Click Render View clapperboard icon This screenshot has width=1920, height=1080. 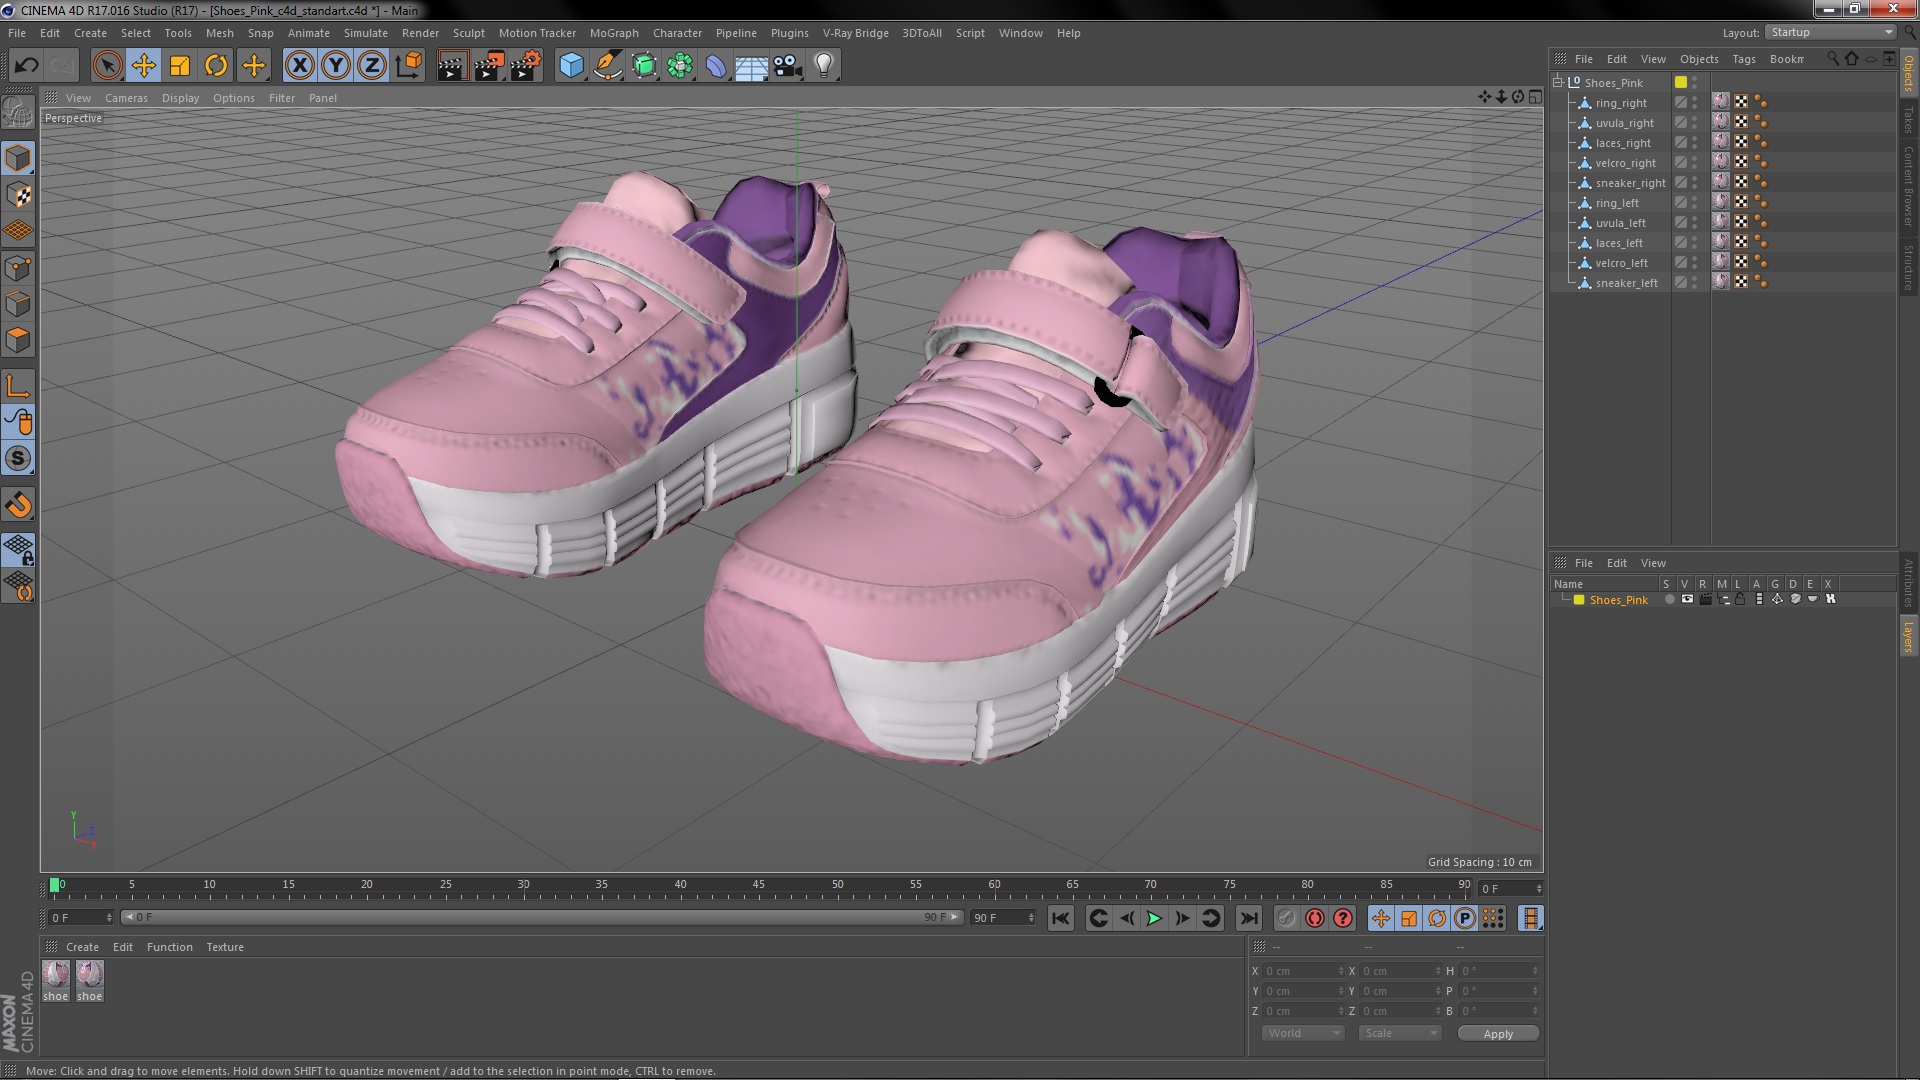[x=451, y=66]
